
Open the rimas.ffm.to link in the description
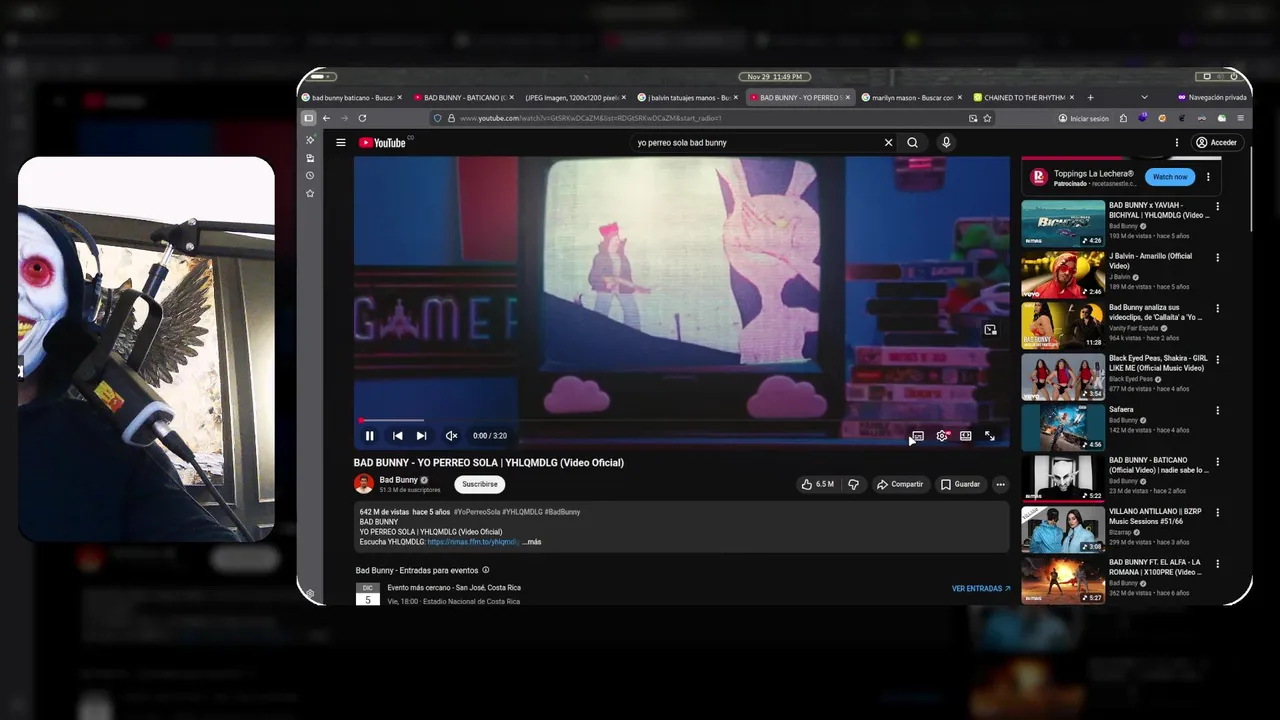(x=472, y=542)
